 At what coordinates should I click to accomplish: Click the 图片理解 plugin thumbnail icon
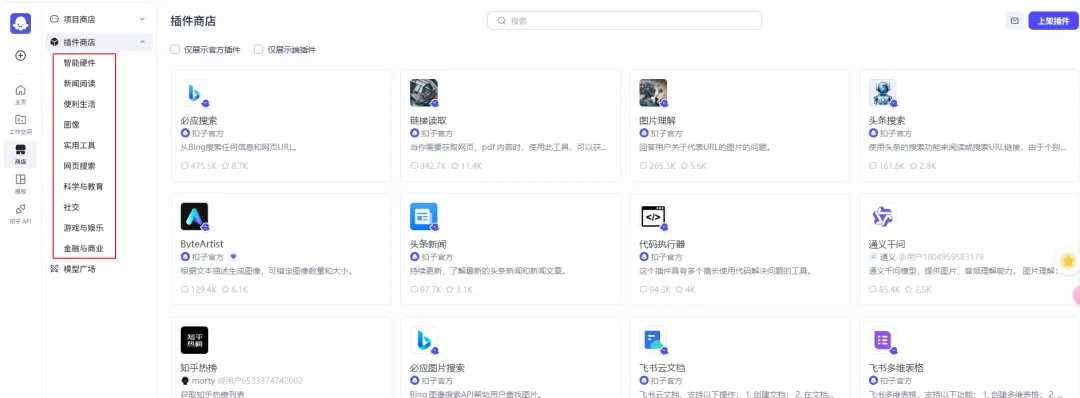pos(653,93)
